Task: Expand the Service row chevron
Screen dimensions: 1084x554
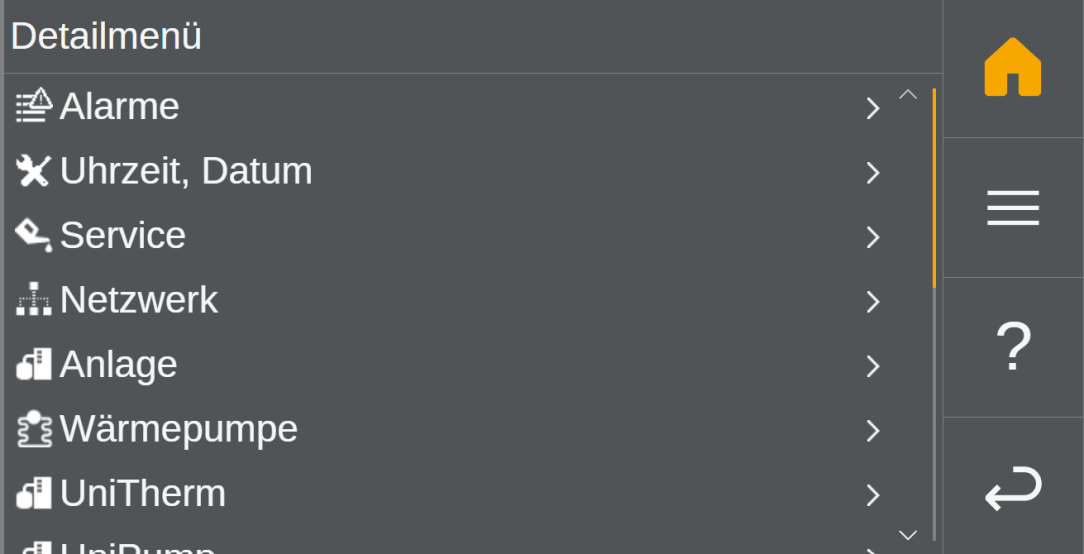Action: [873, 237]
